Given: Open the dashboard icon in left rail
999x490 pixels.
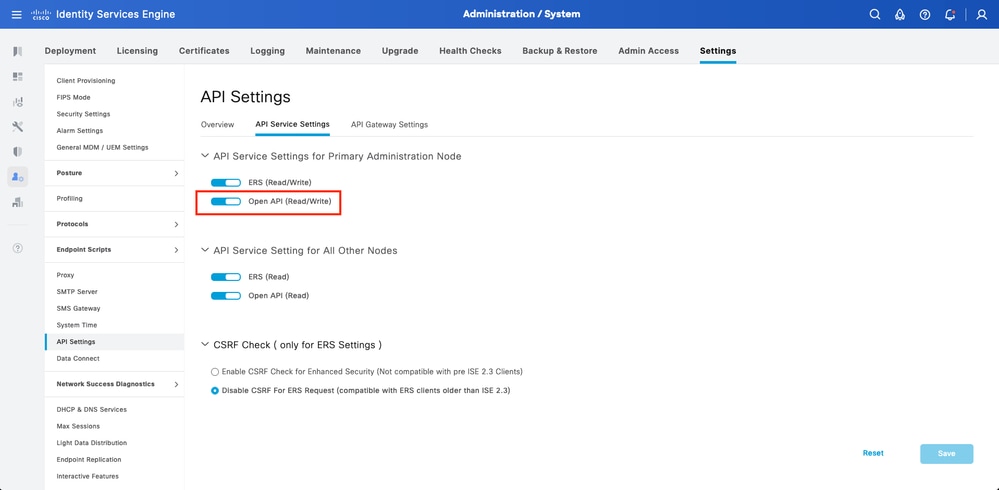Looking at the screenshot, I should [18, 76].
